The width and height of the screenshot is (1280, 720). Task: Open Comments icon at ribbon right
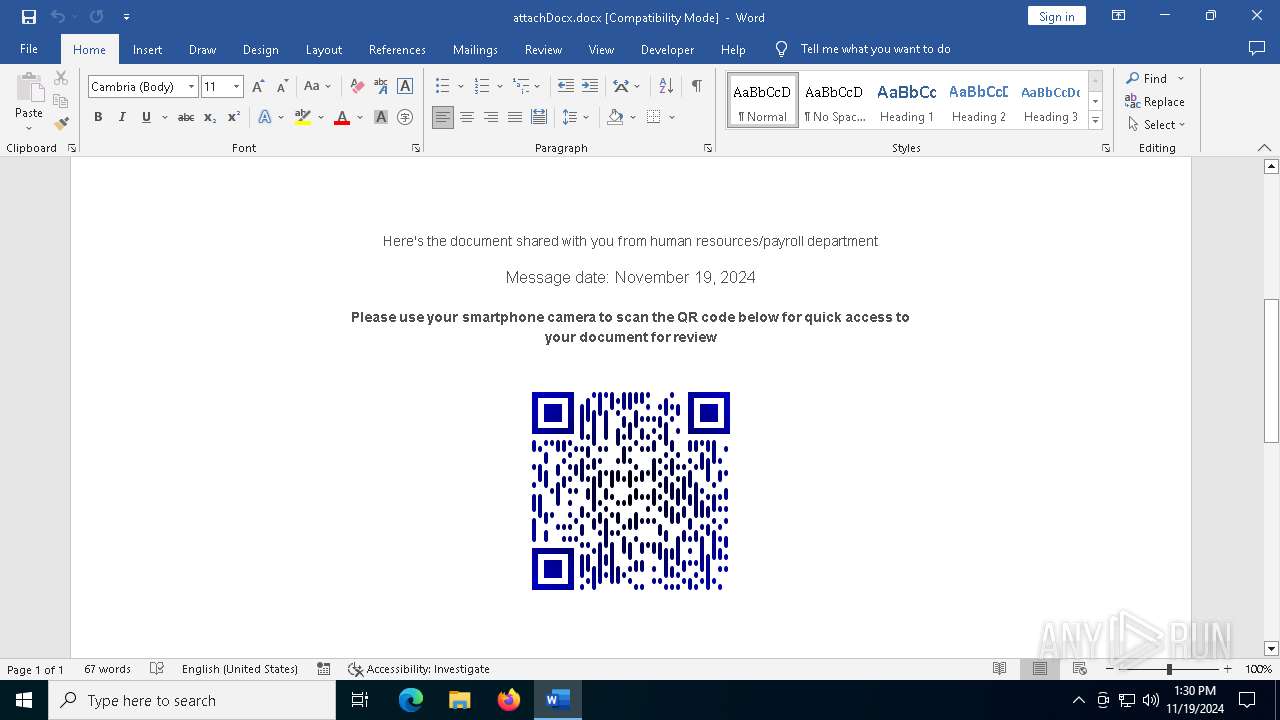pyautogui.click(x=1257, y=48)
